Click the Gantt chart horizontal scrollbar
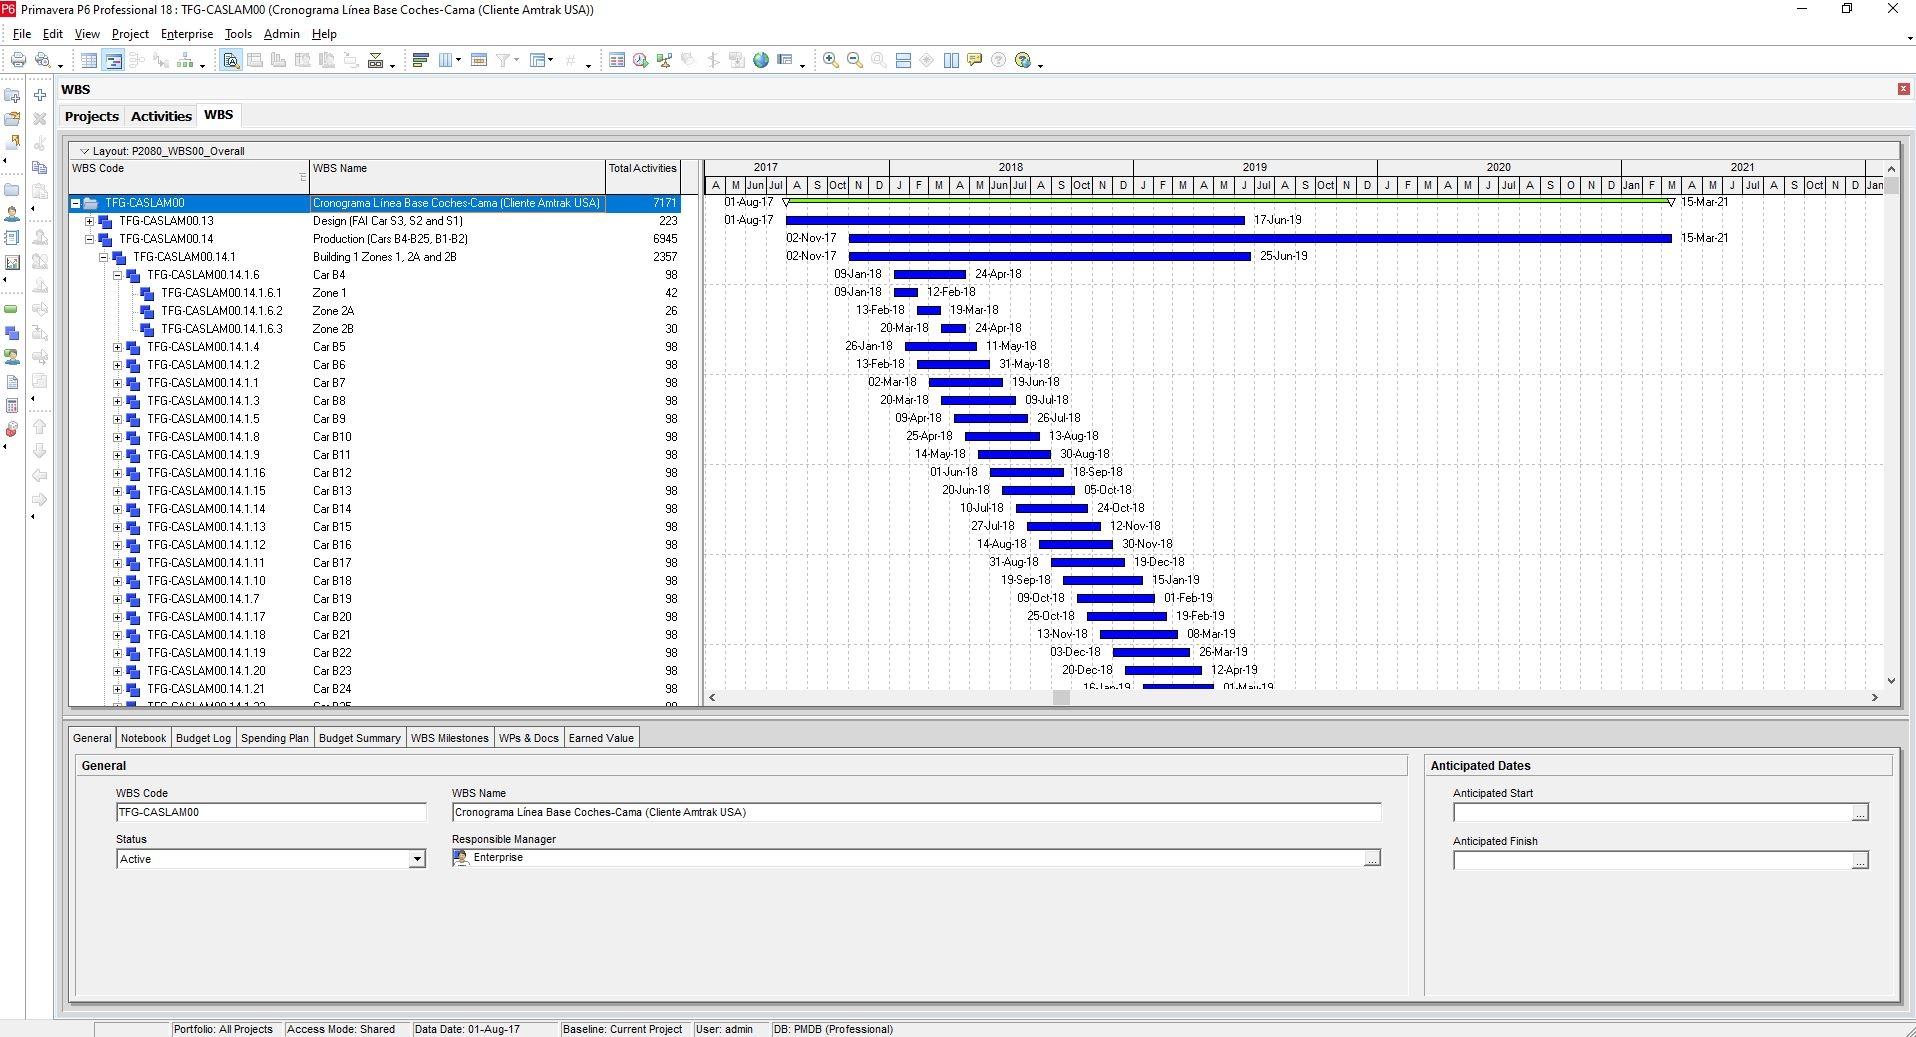Viewport: 1916px width, 1037px height. 1060,698
